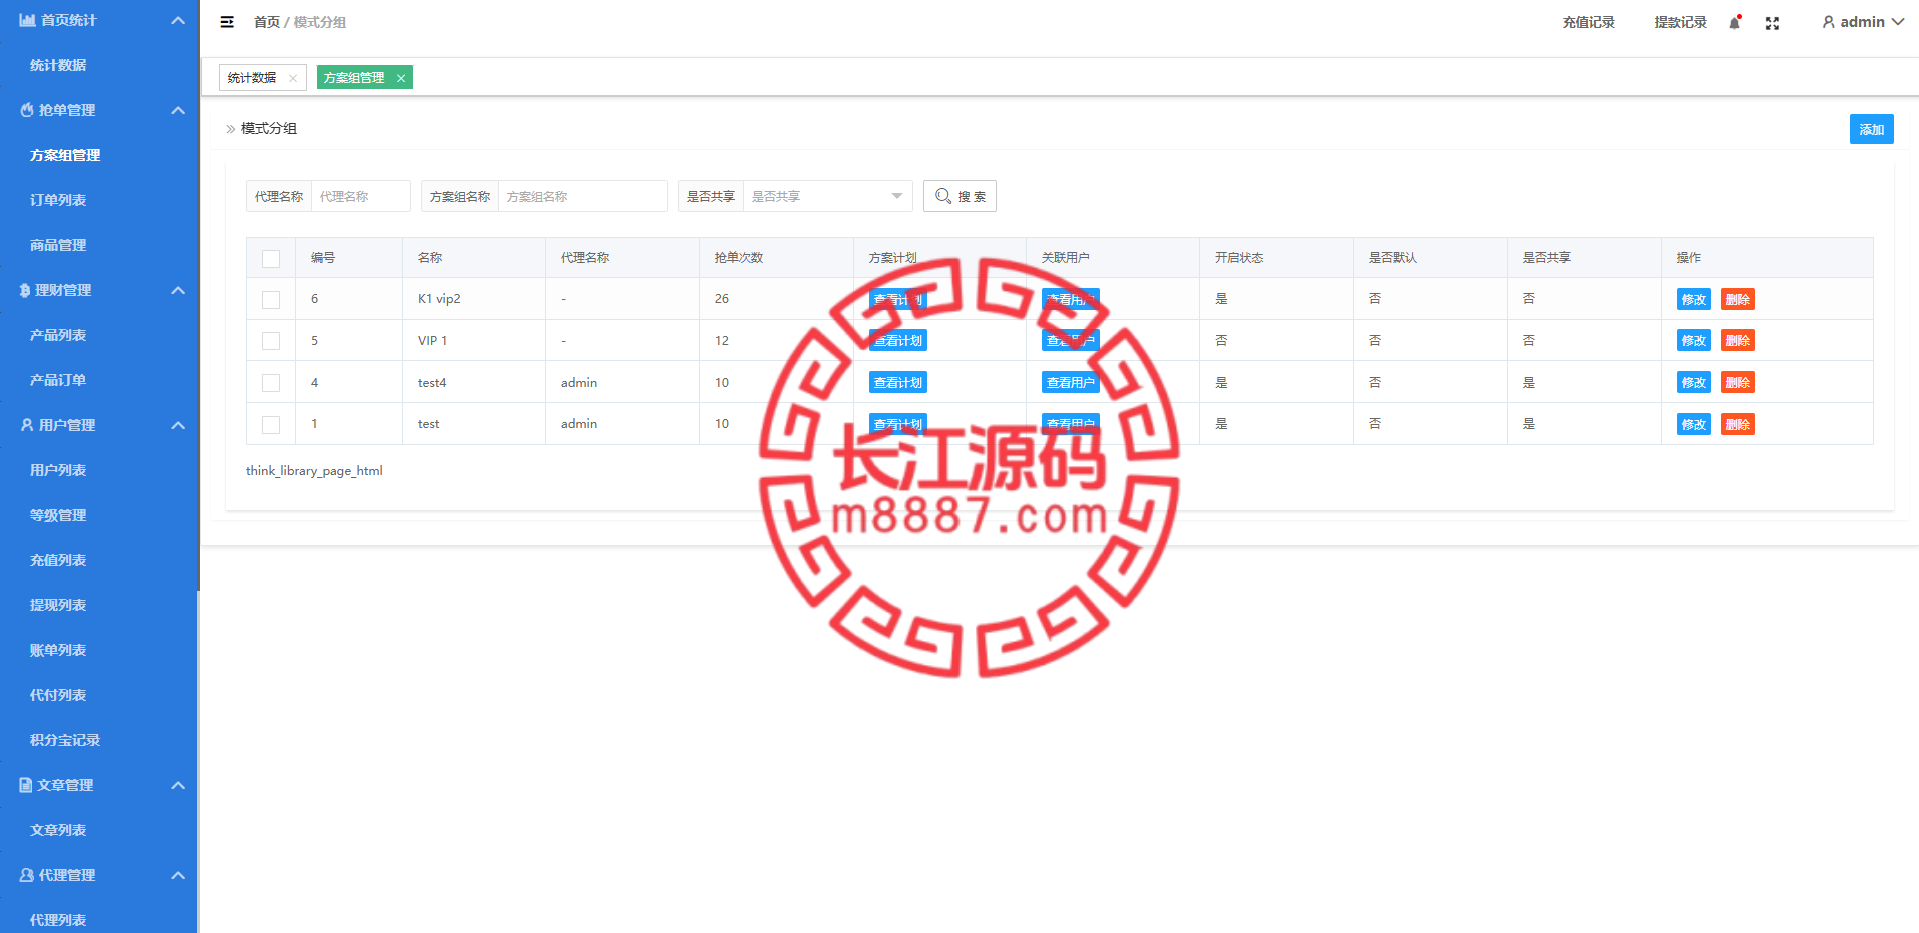Open 积分宝记录 in the sidebar

(65, 740)
